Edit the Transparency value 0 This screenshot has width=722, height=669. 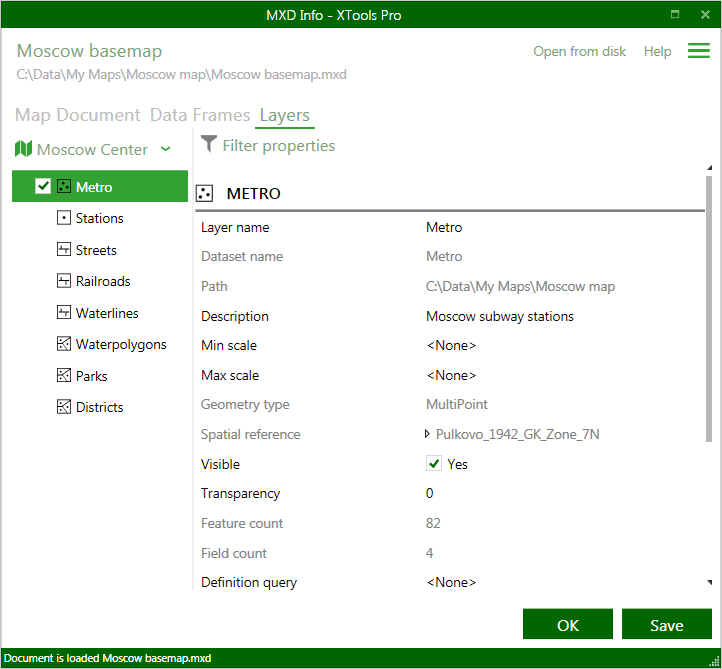pos(429,493)
